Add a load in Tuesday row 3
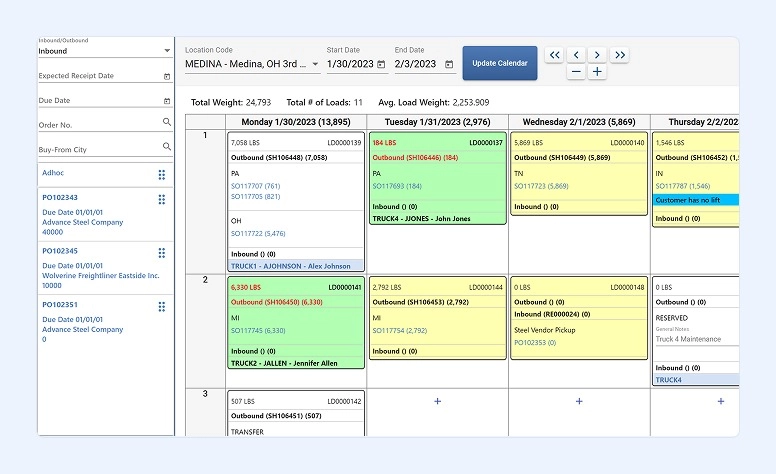The width and height of the screenshot is (776, 474). [437, 401]
